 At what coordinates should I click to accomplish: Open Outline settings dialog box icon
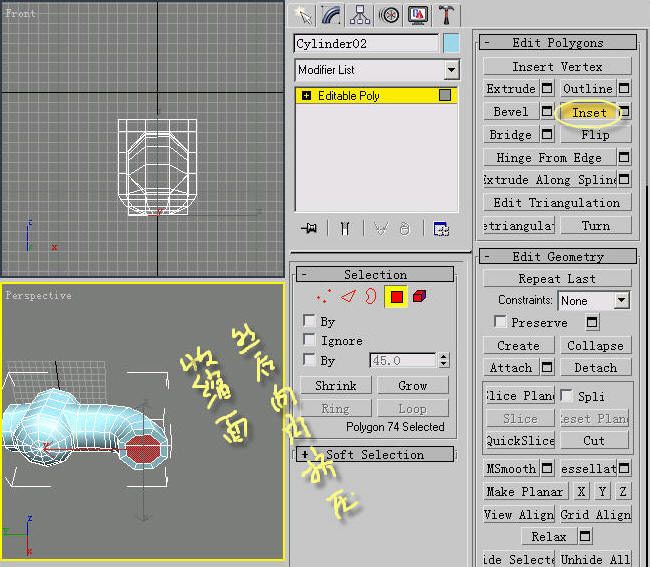(x=624, y=88)
